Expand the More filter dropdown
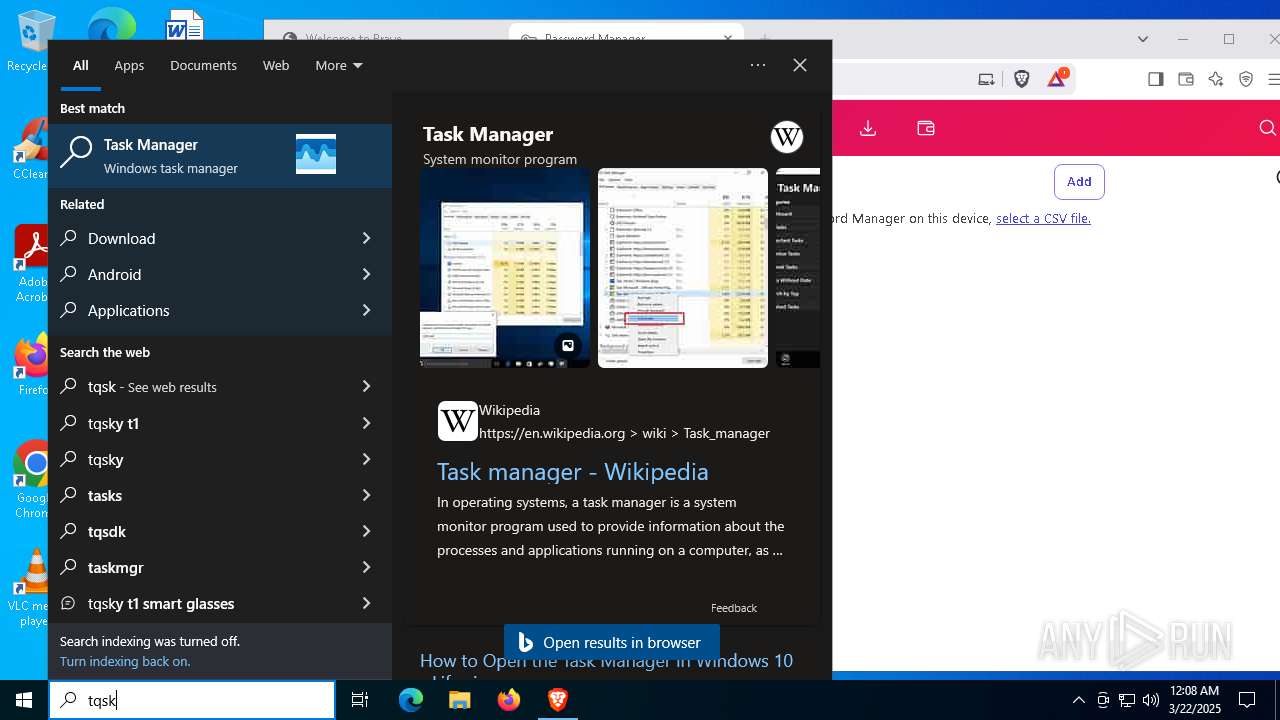The width and height of the screenshot is (1280, 720). tap(339, 65)
